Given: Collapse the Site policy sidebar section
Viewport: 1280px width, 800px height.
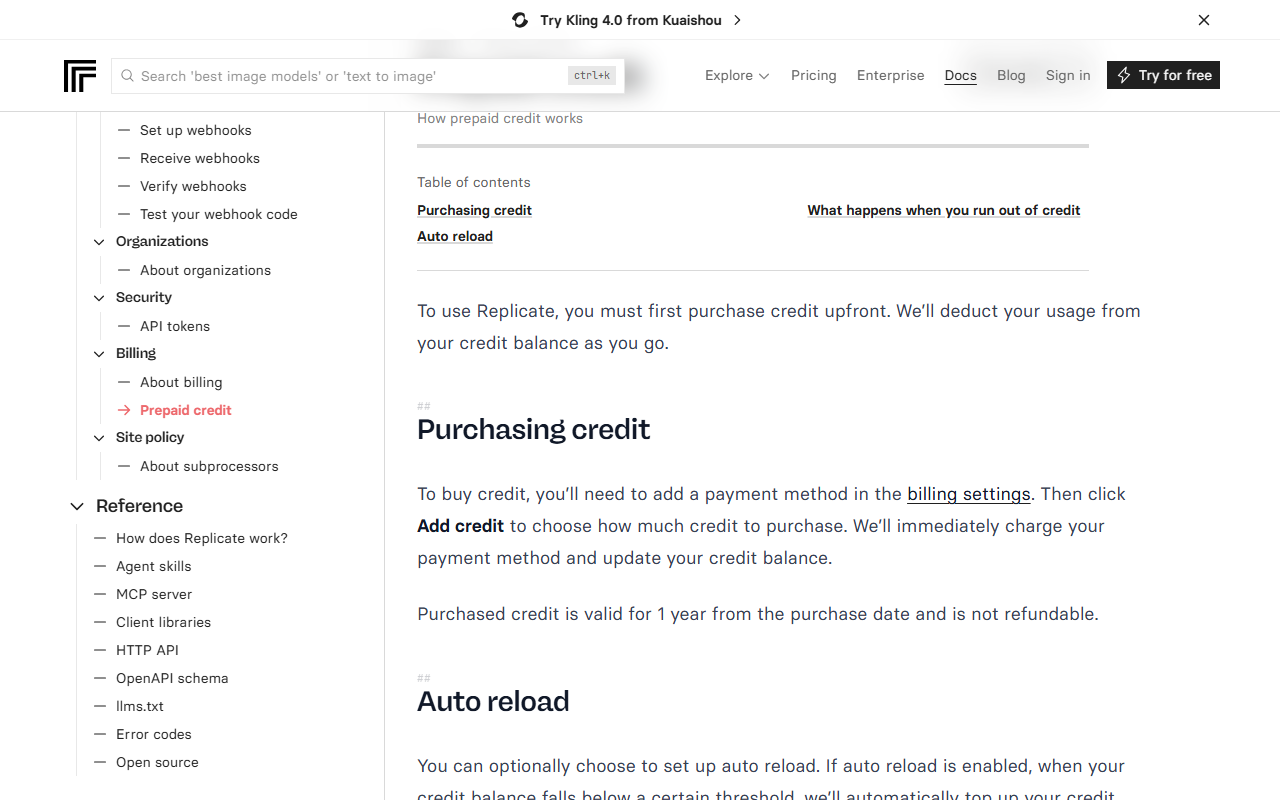Looking at the screenshot, I should (x=99, y=438).
